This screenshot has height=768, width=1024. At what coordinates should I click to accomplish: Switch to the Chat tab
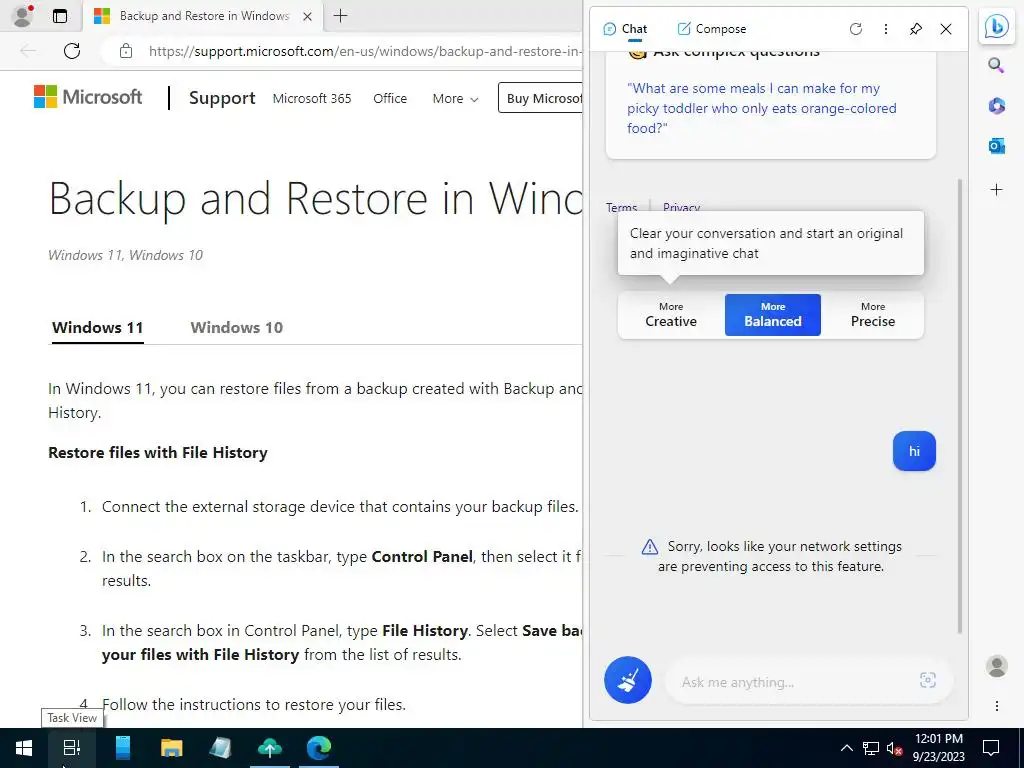tap(625, 29)
